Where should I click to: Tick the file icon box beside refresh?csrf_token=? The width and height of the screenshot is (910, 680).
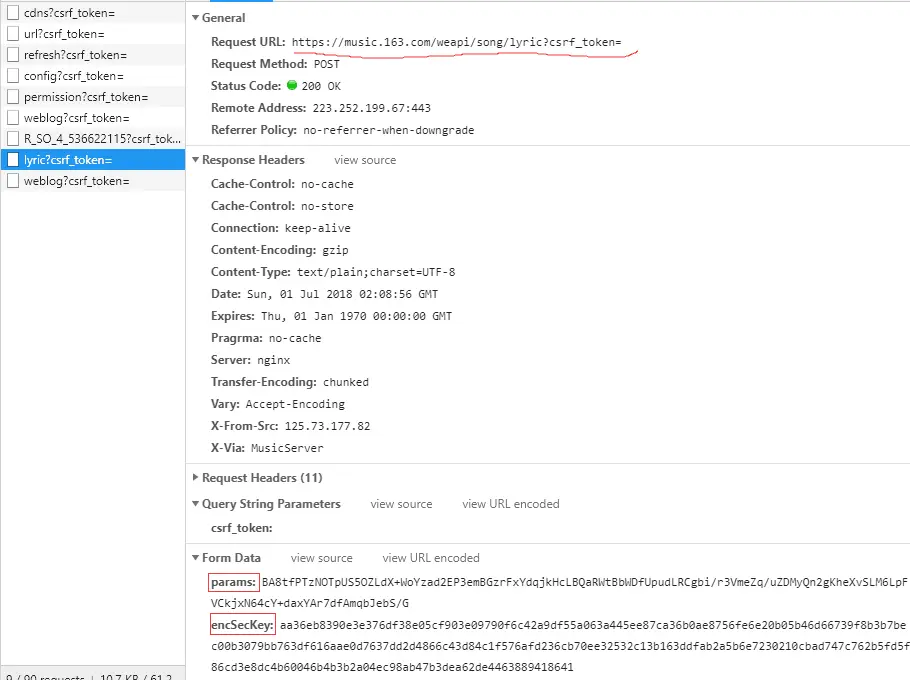13,55
